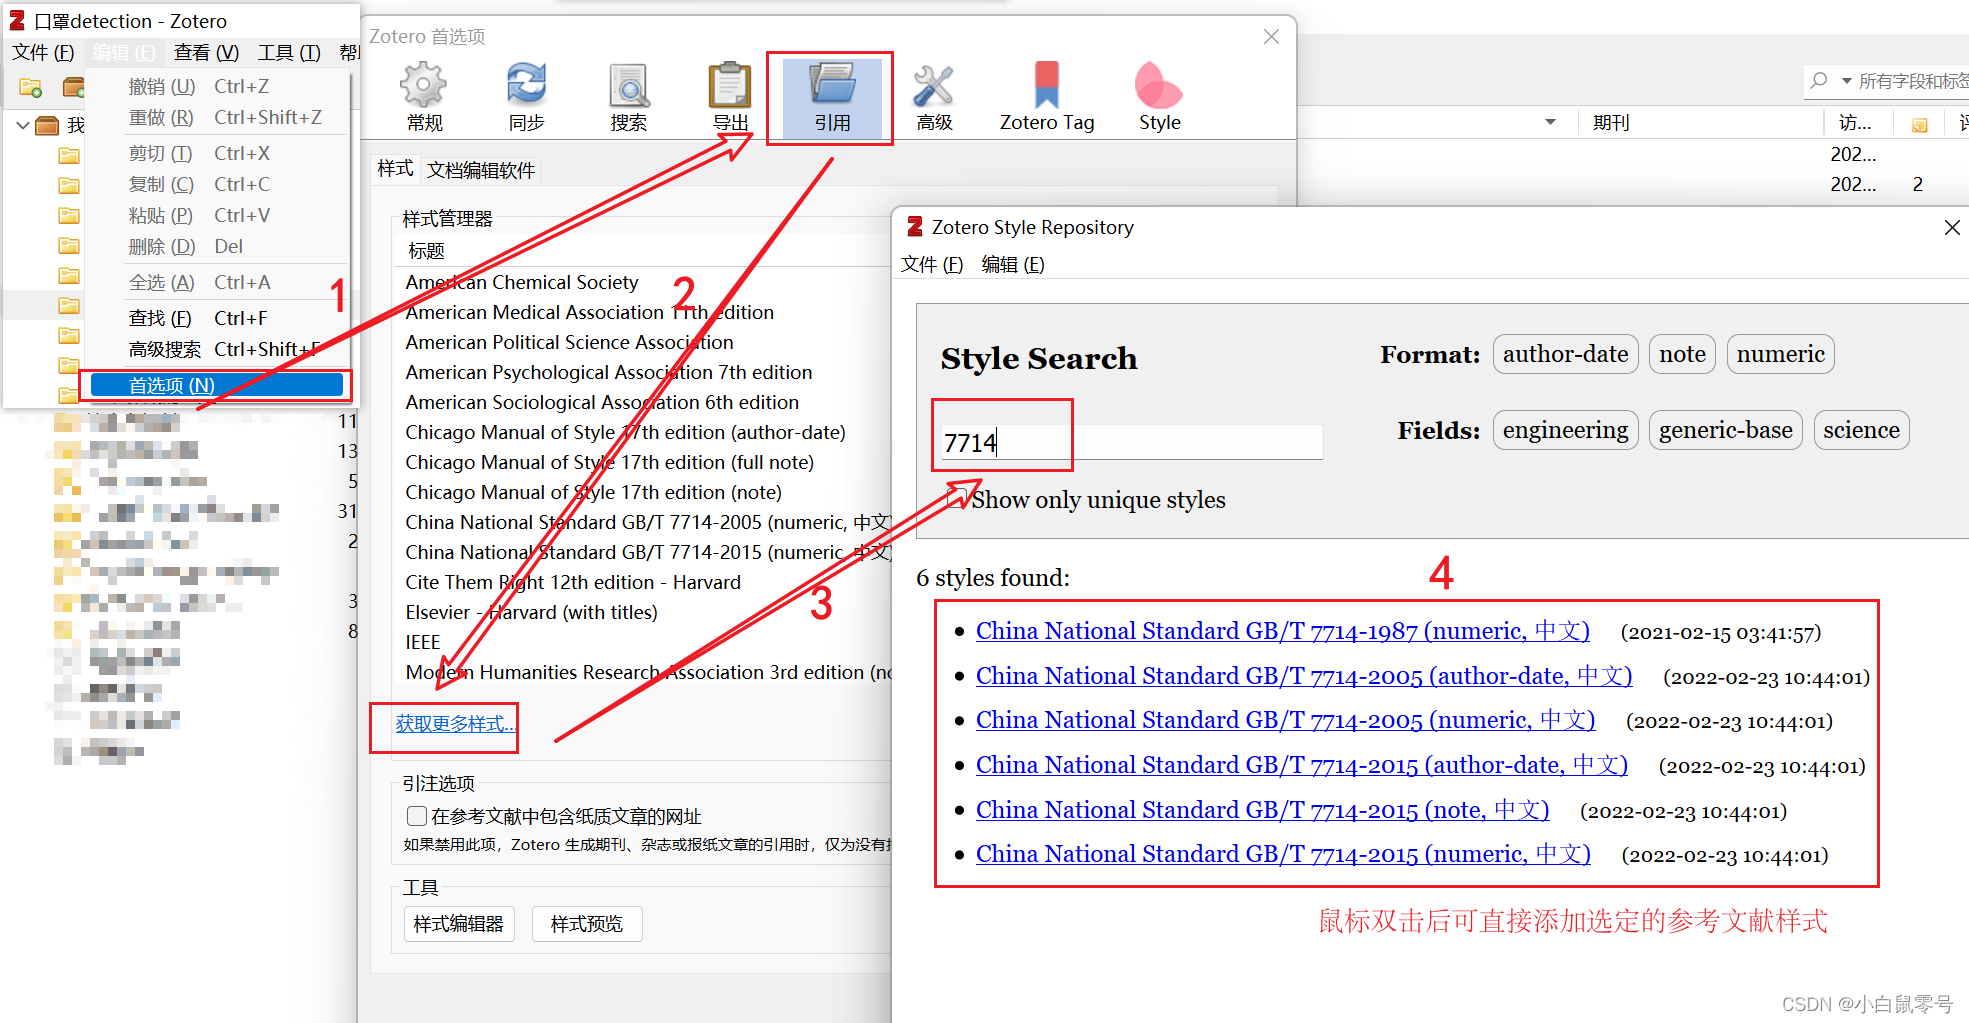Switch to the 样式 tab
Viewport: 1969px width, 1023px height.
click(395, 169)
